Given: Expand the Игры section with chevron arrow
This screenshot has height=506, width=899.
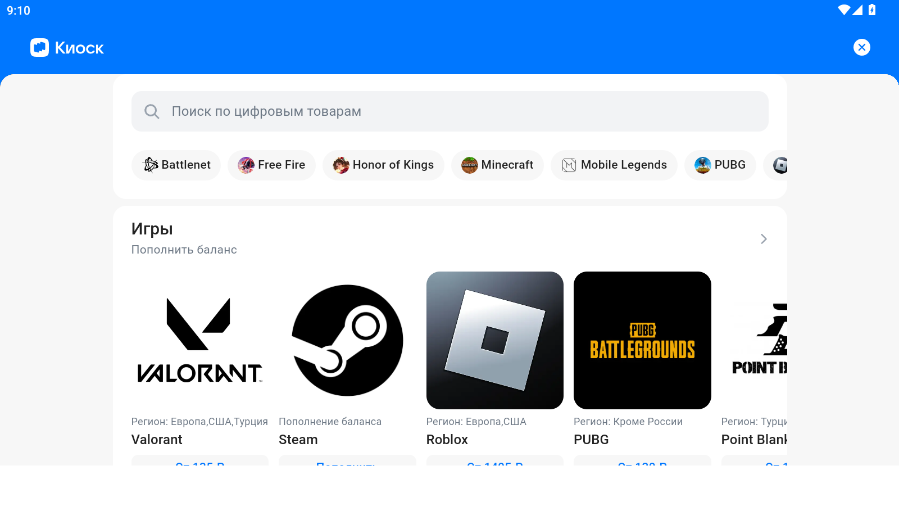Looking at the screenshot, I should 763,239.
